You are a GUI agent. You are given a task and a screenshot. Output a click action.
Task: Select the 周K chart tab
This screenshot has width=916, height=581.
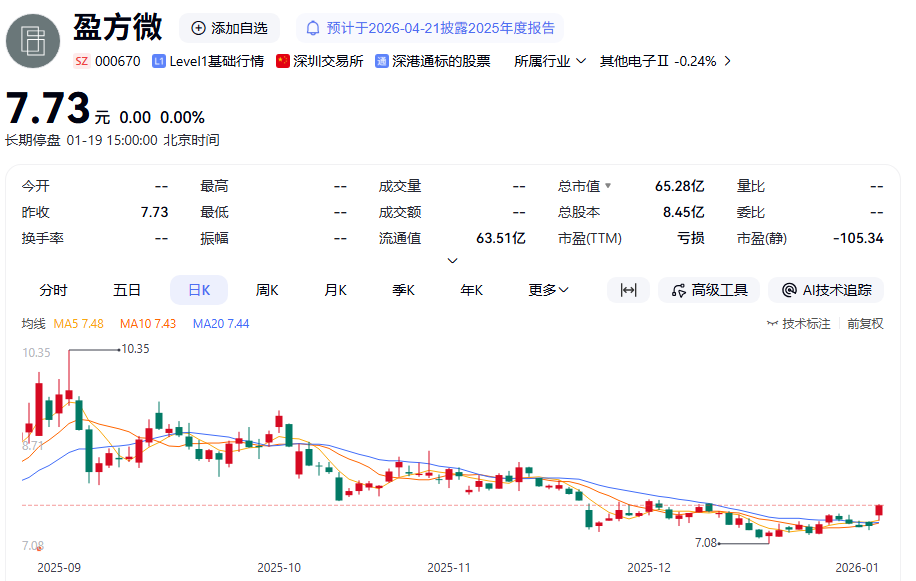click(x=267, y=290)
